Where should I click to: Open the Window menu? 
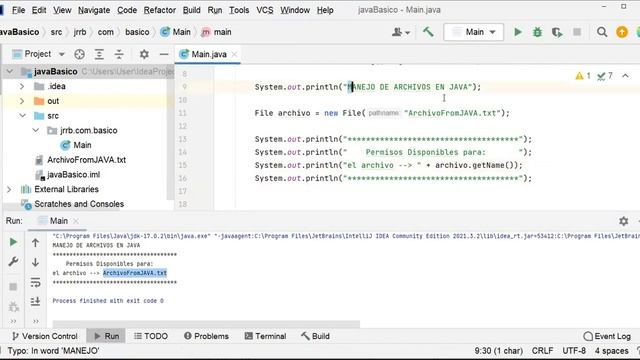pyautogui.click(x=295, y=10)
